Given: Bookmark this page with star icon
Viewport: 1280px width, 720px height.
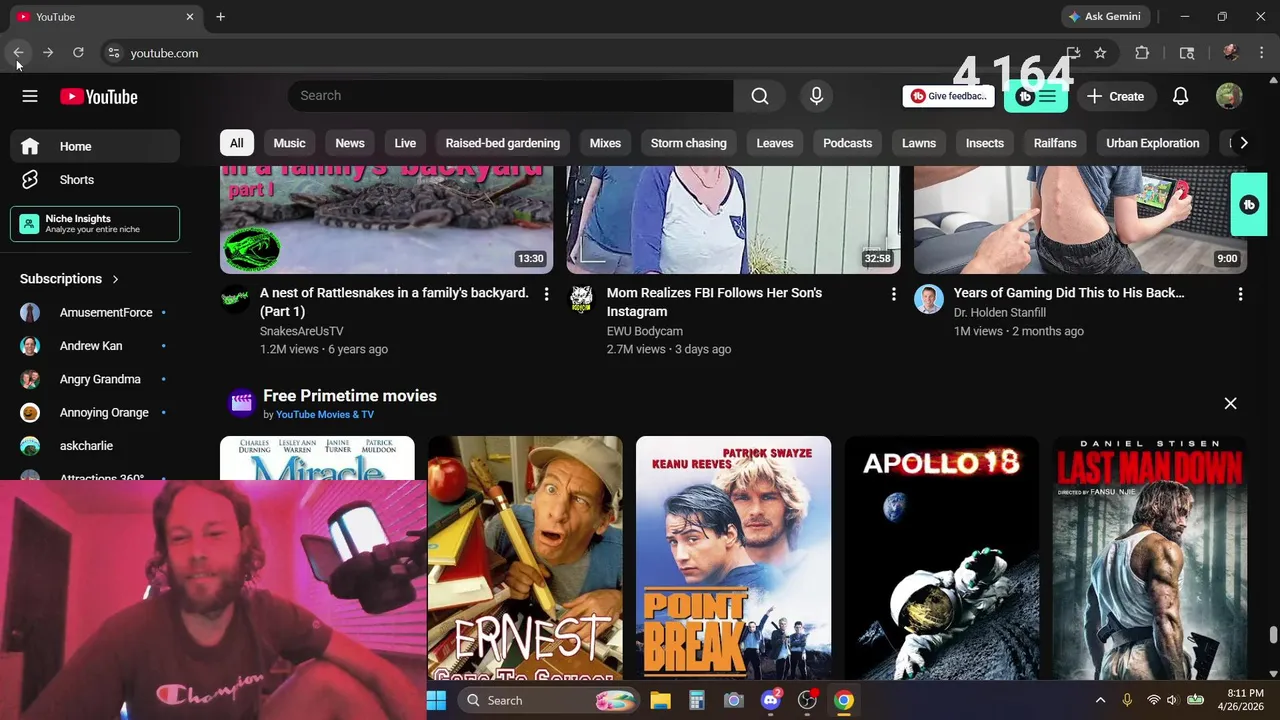Looking at the screenshot, I should click(x=1100, y=53).
